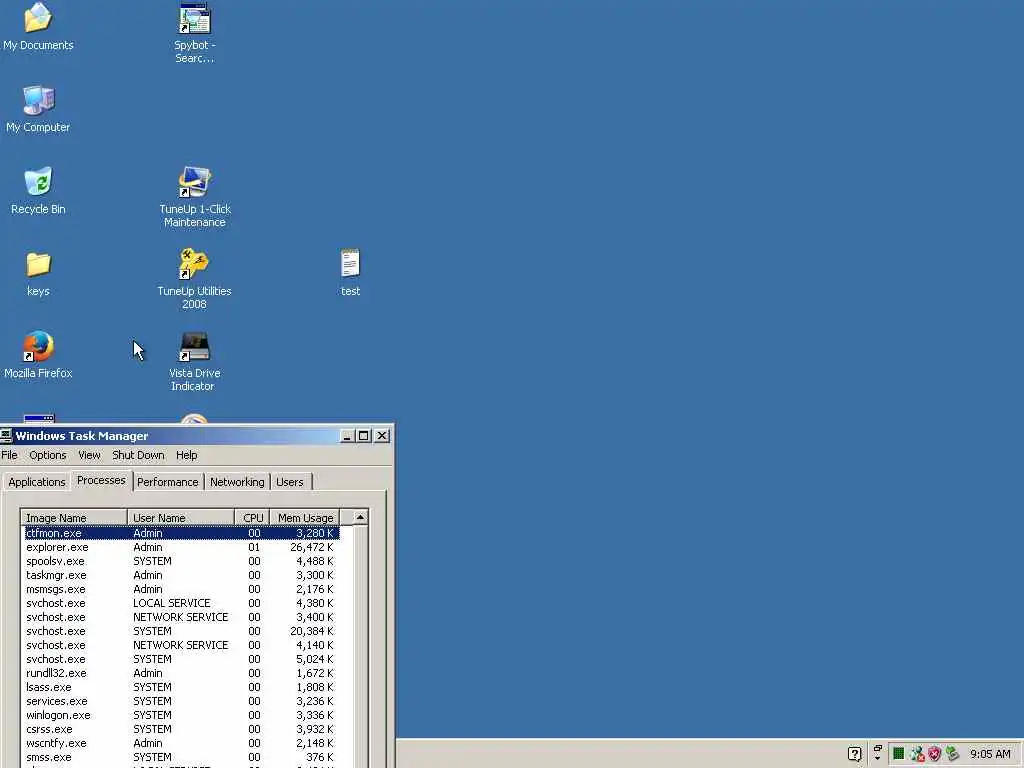
Task: Select the svchost.exe LOCAL SERVICE row
Action: pos(181,603)
